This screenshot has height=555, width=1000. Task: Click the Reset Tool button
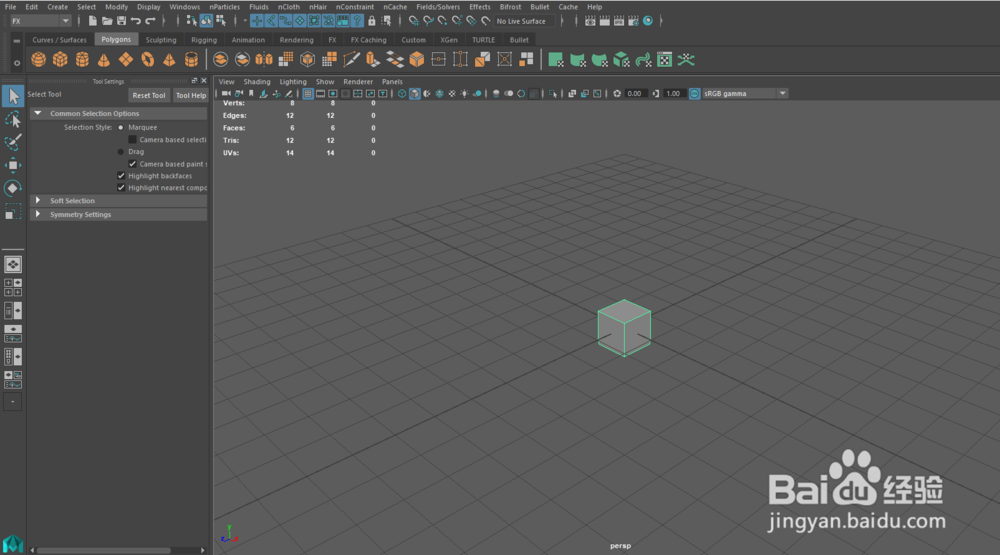click(149, 95)
